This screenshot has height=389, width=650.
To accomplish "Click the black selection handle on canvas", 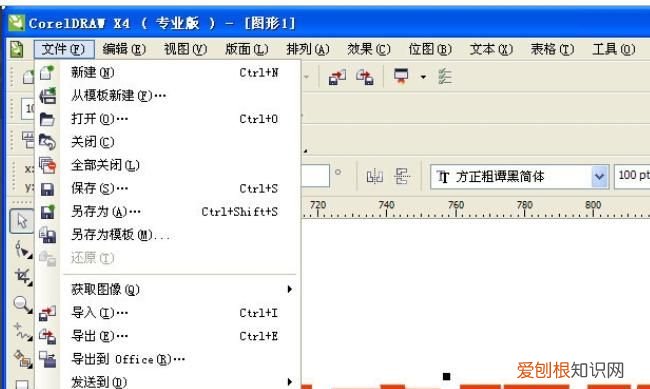I will click(x=446, y=377).
